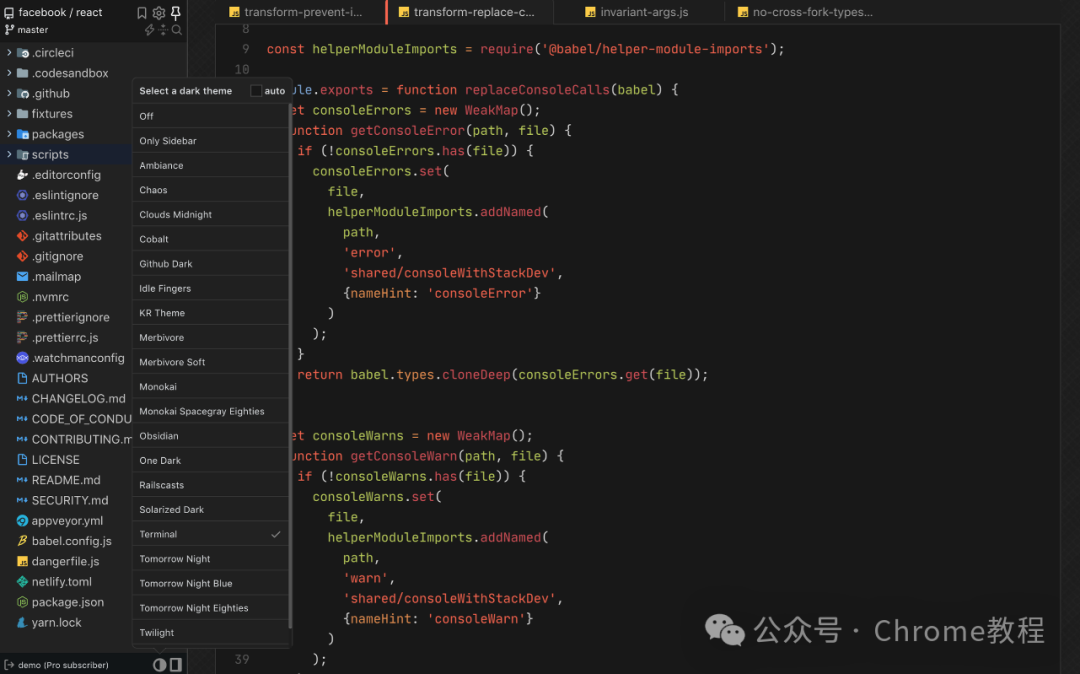This screenshot has width=1080, height=674.
Task: Click the sidebar layout icon at bottom
Action: [x=176, y=664]
